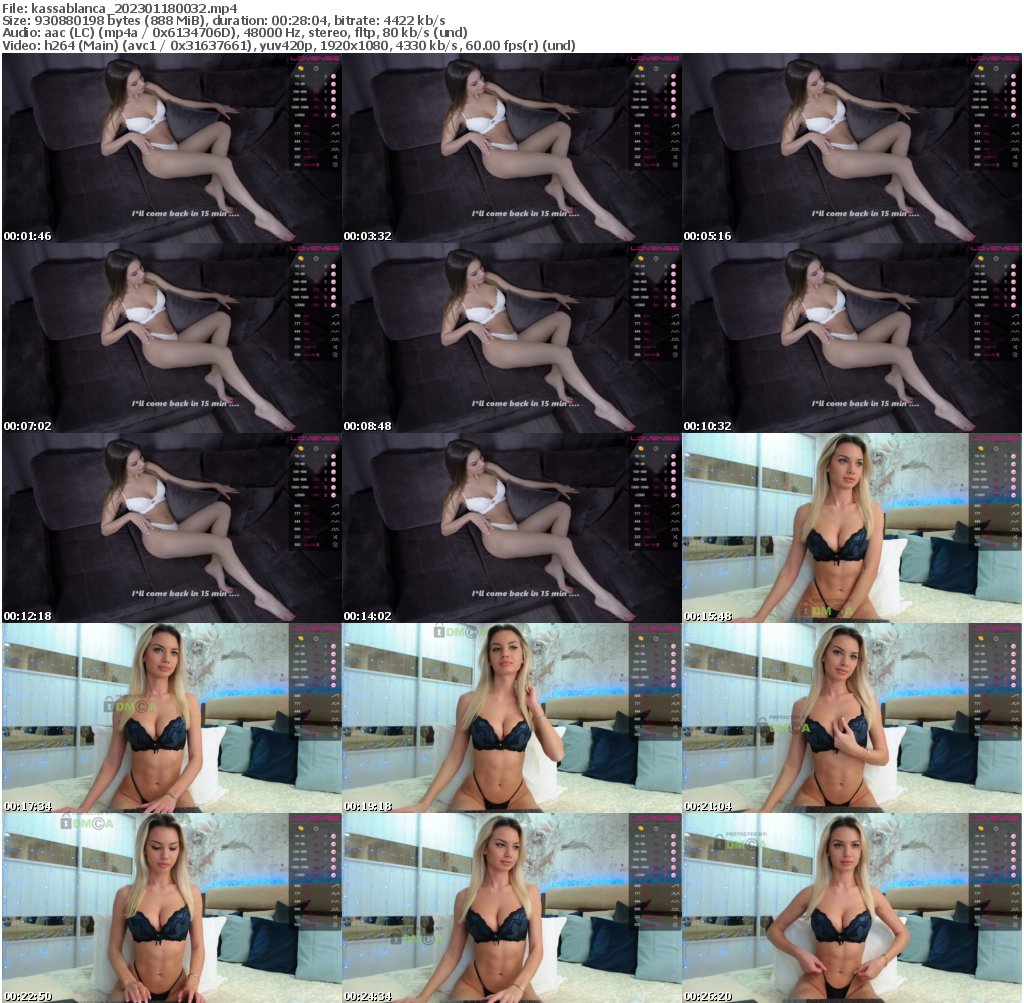This screenshot has height=1003, width=1024.
Task: Select the shuffle pattern icon next to 222
Action: point(333,156)
